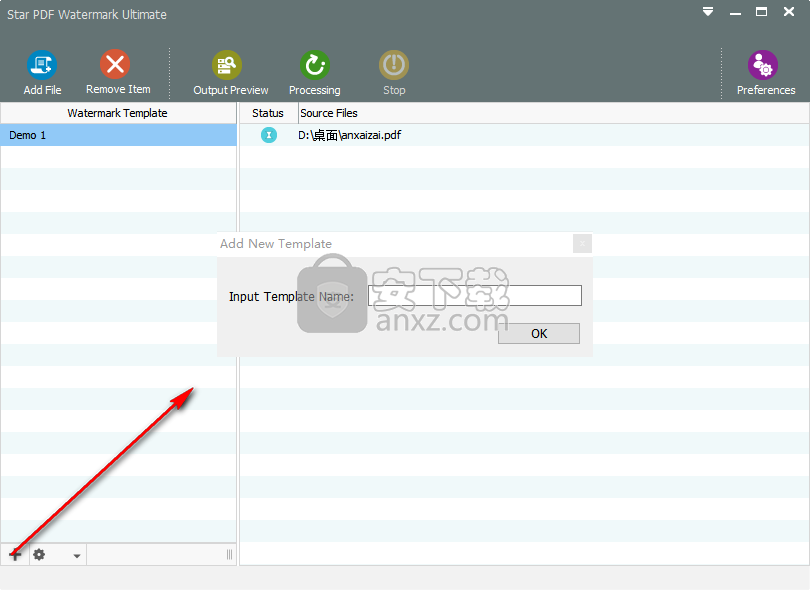
Task: Click the Add File toolbar icon
Action: (x=42, y=65)
